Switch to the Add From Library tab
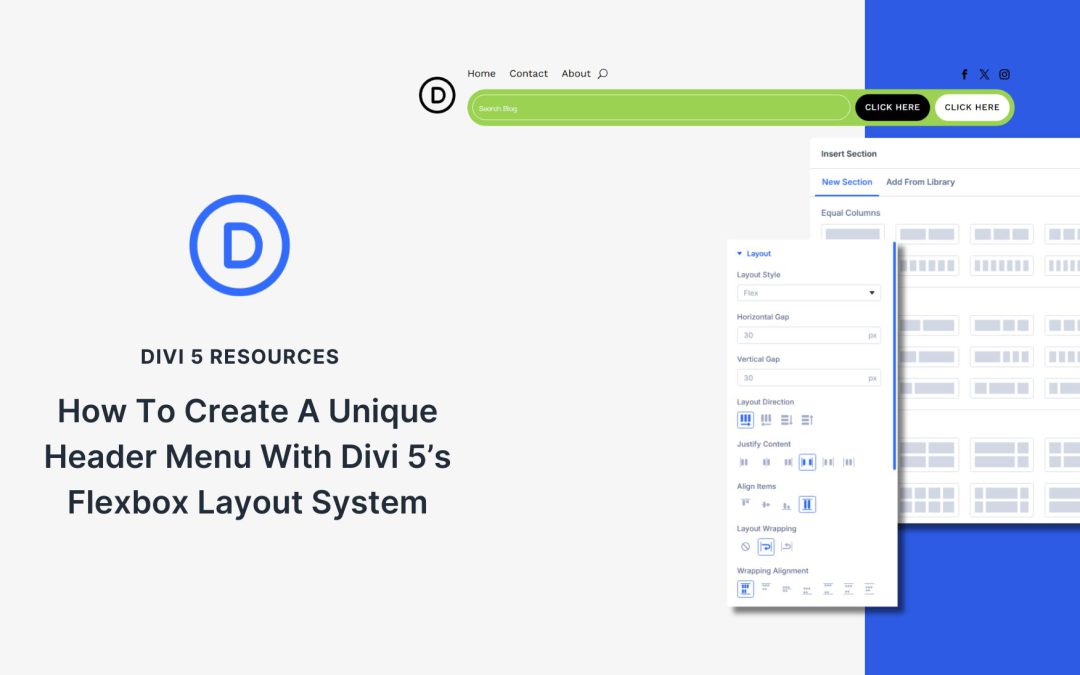Viewport: 1080px width, 675px height. click(x=920, y=182)
